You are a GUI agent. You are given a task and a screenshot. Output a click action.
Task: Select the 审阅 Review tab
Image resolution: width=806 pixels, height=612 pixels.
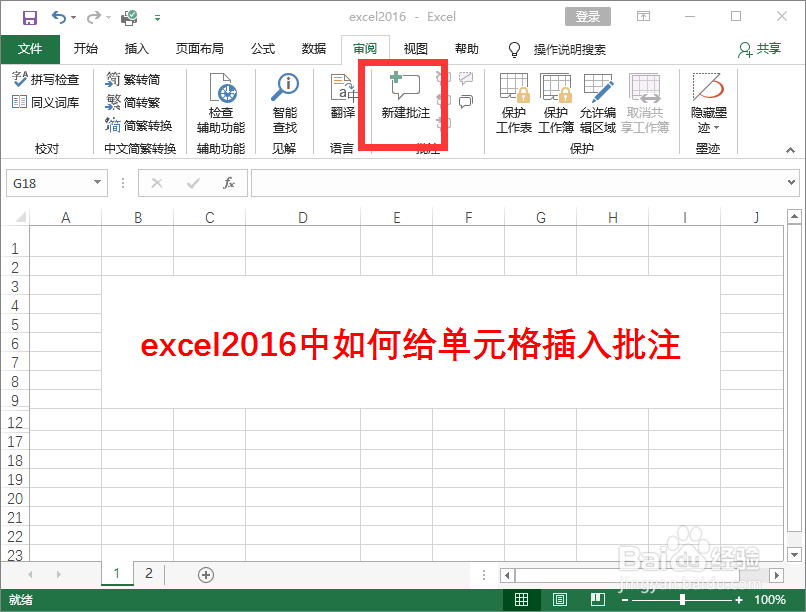click(x=365, y=49)
